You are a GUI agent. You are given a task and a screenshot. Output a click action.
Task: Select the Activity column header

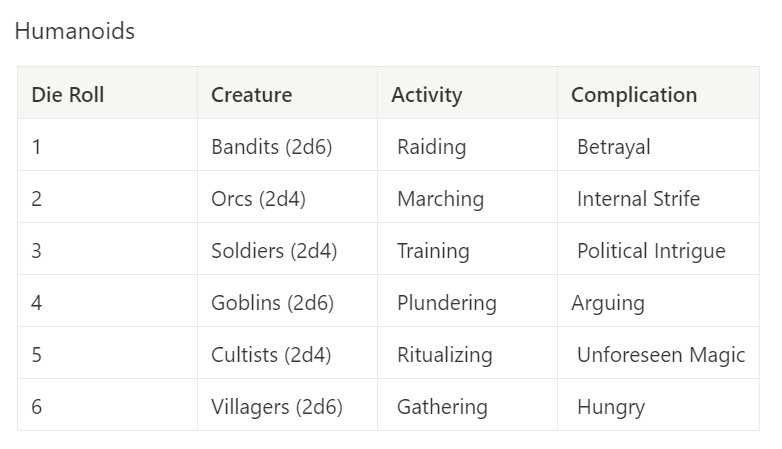tap(427, 95)
